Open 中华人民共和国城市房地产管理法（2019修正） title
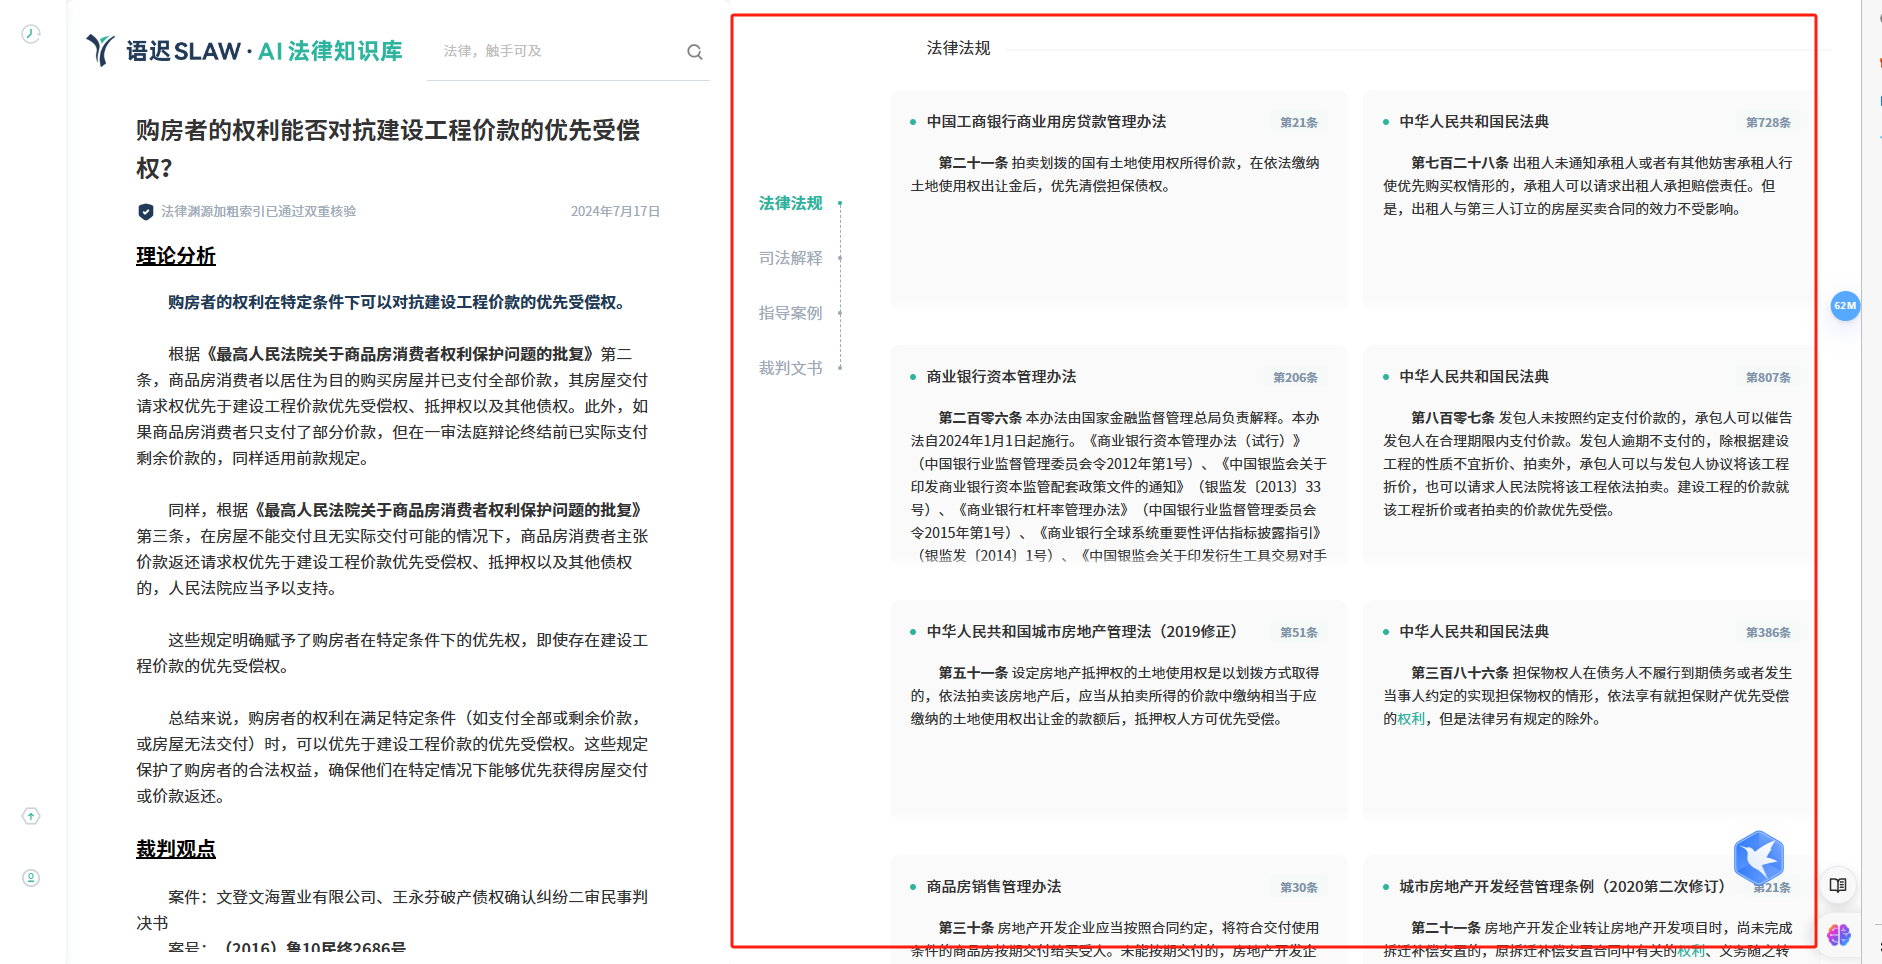Viewport: 1882px width, 964px height. pos(1084,632)
